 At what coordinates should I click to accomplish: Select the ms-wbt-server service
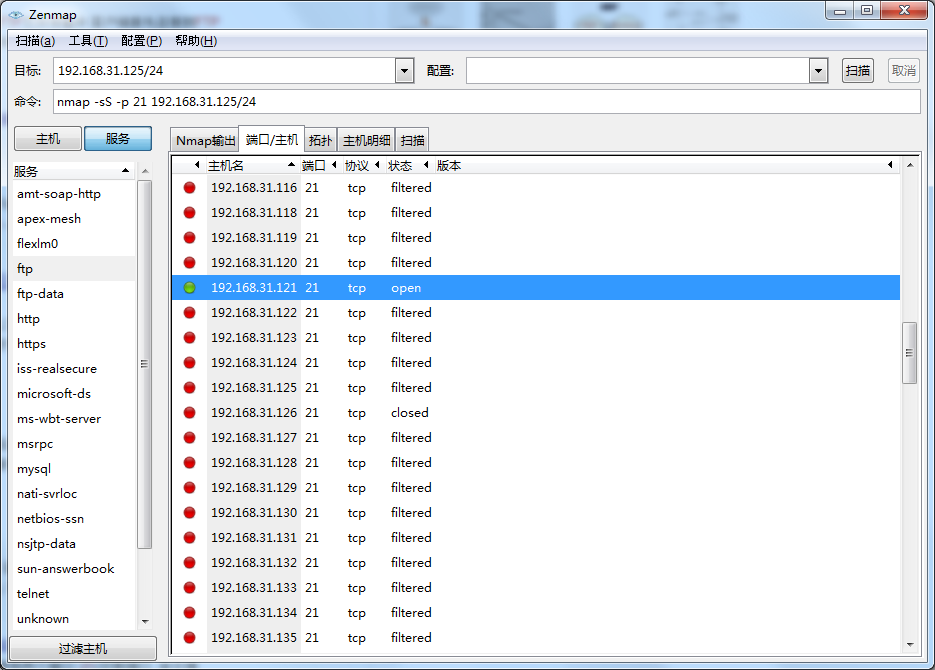point(74,419)
